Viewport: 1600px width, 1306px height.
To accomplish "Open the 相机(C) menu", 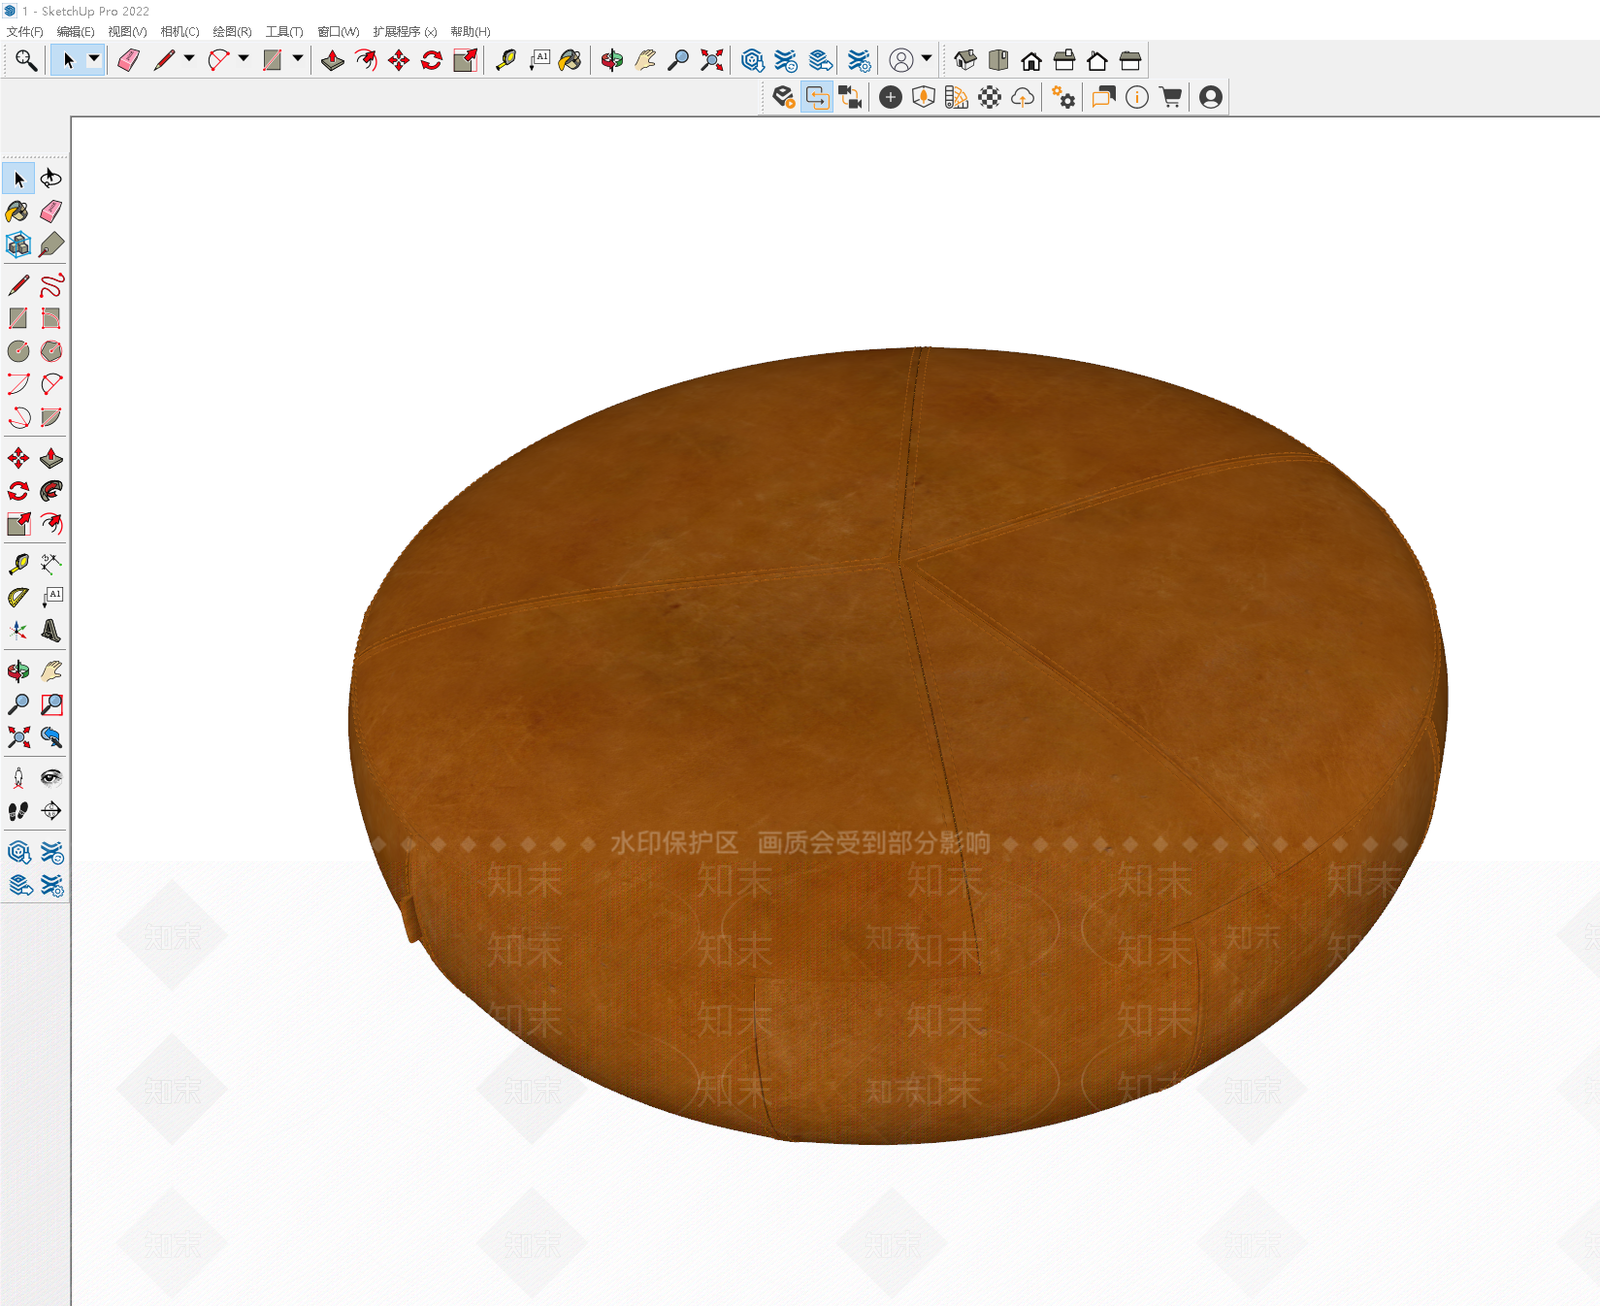I will point(180,32).
